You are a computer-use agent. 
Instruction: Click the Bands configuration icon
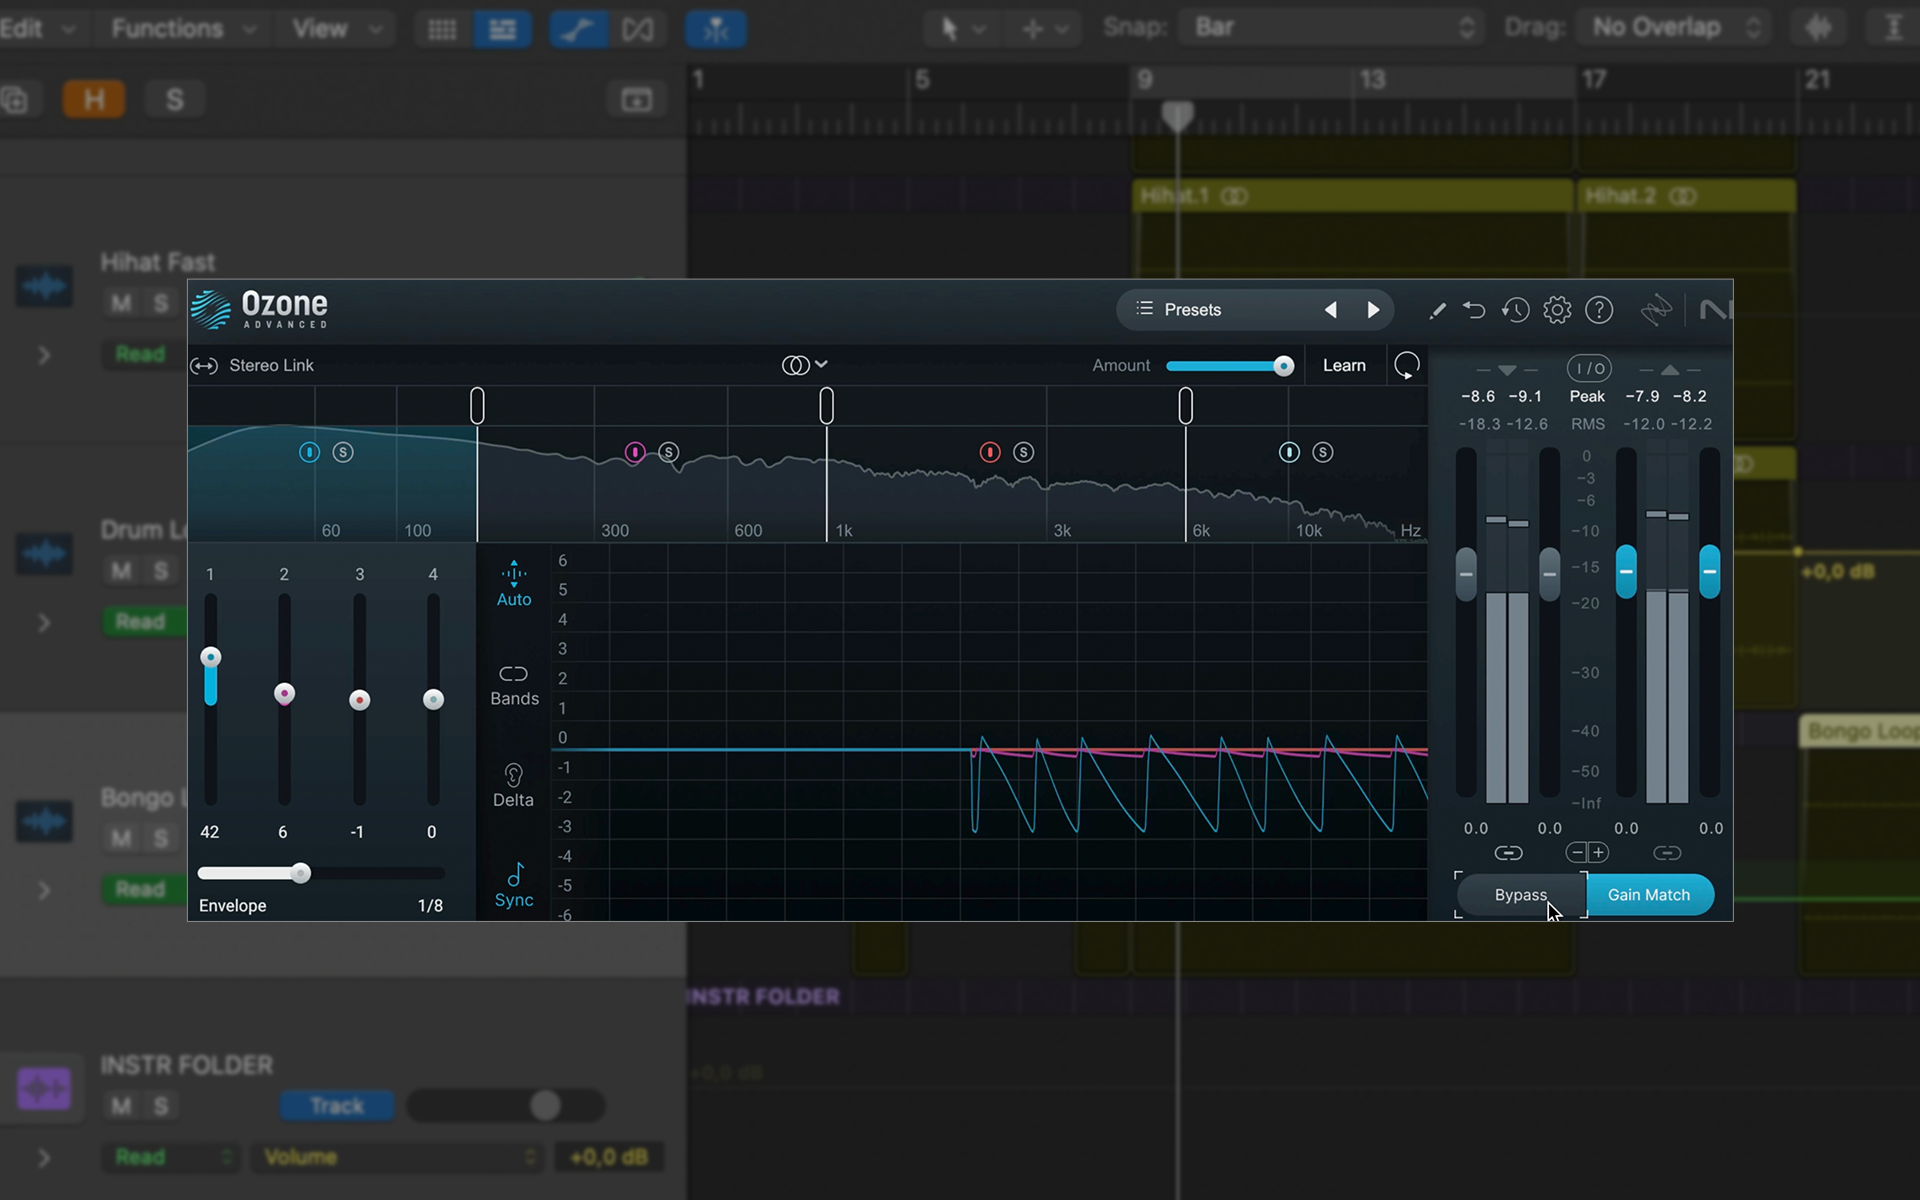point(514,676)
